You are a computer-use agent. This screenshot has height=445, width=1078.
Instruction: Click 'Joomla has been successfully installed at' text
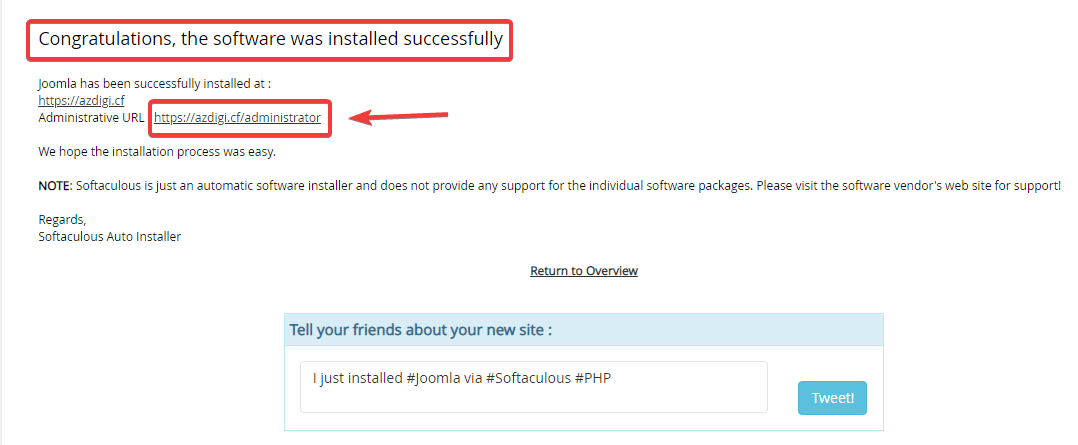pyautogui.click(x=154, y=84)
